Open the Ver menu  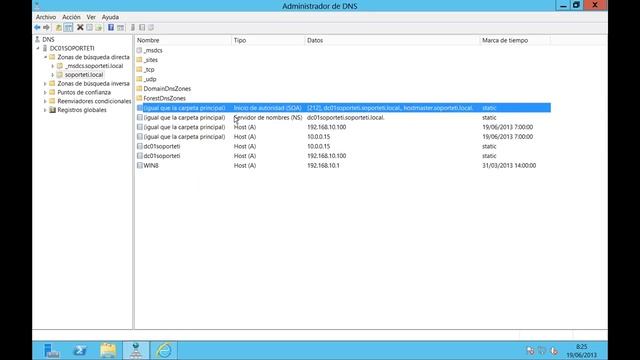91,17
